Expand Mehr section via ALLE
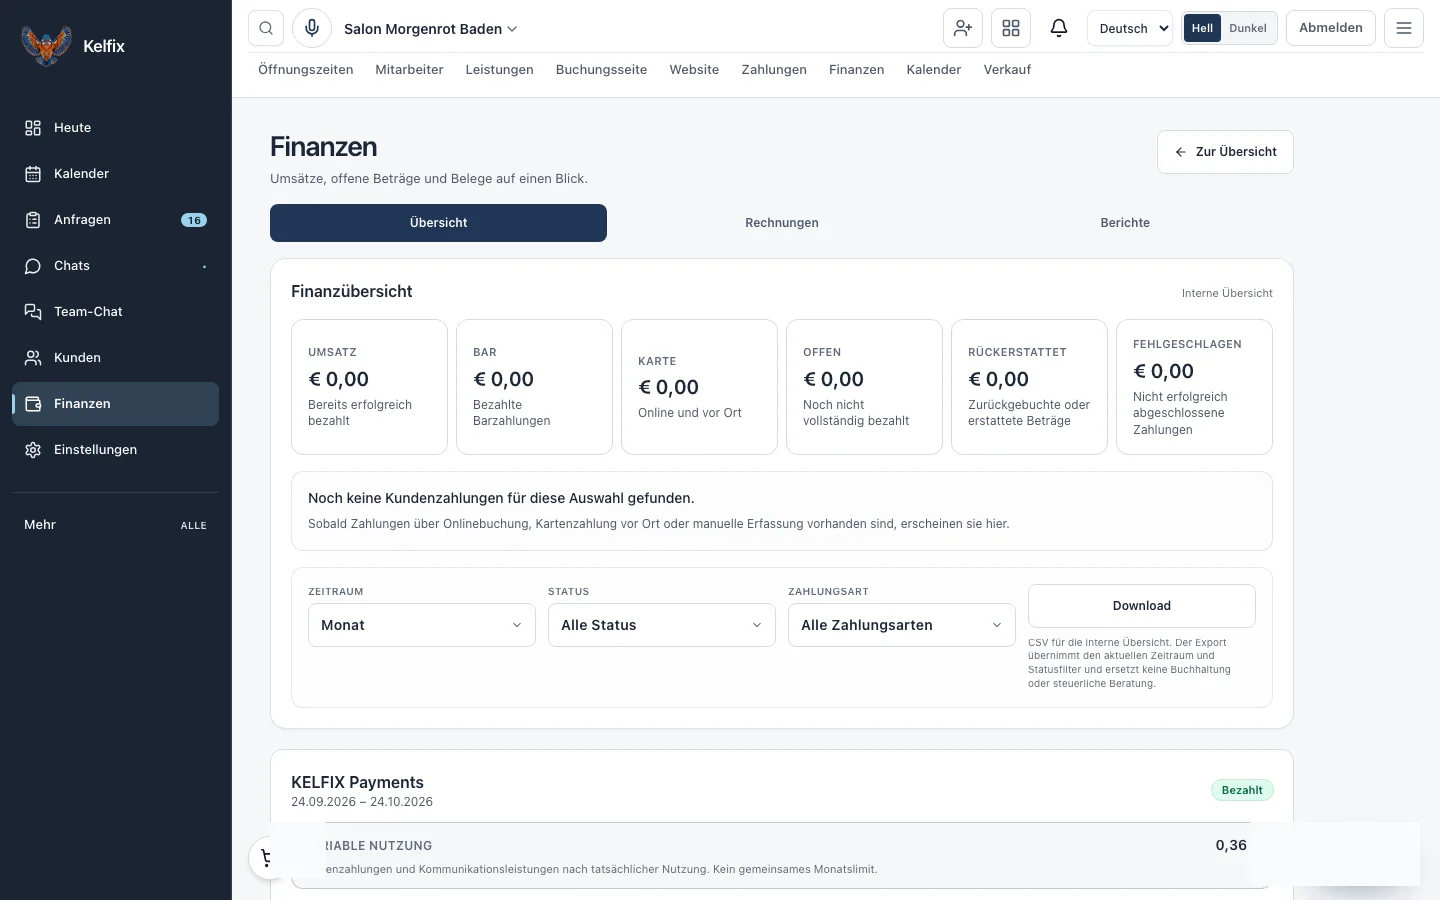 coord(194,526)
